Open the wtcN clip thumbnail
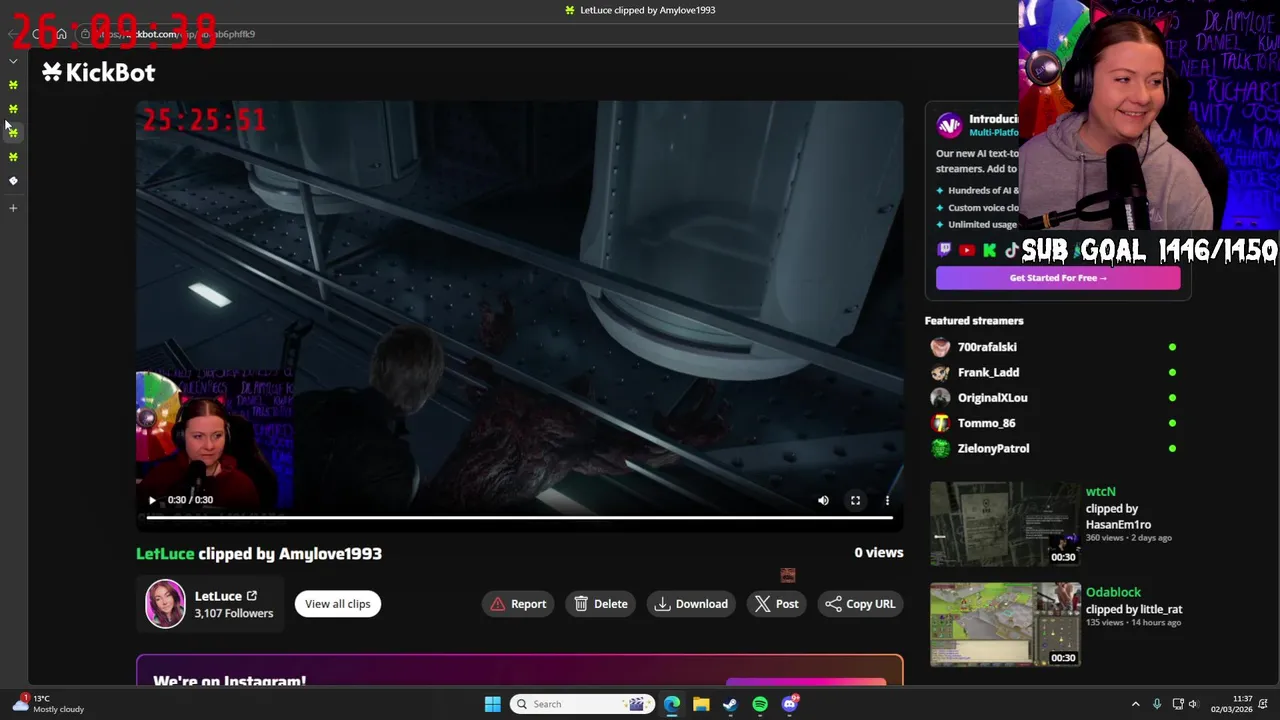 [1005, 524]
